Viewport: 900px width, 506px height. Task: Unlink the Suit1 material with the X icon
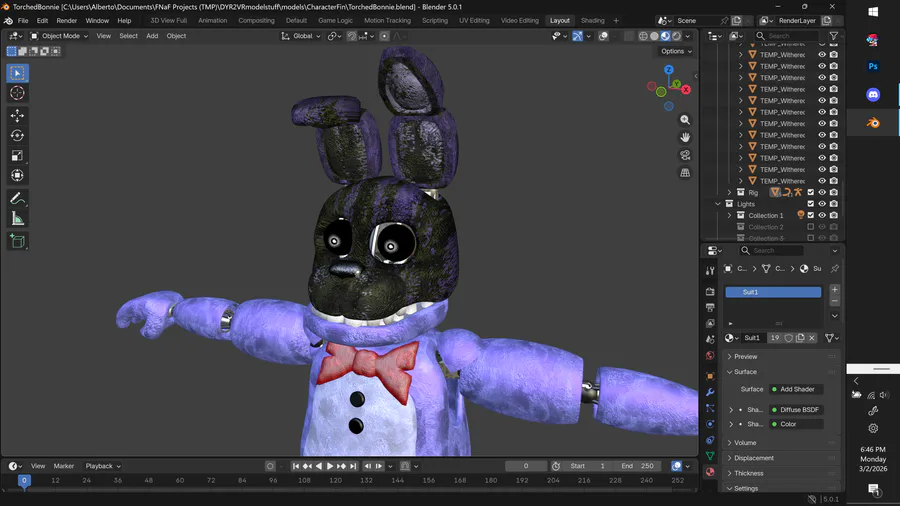coord(812,338)
